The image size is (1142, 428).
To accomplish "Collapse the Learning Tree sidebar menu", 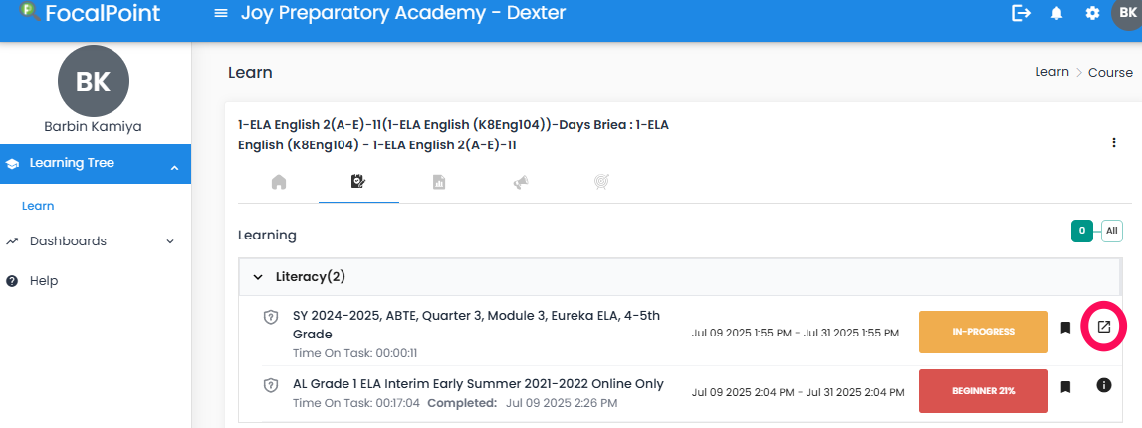I will 174,168.
